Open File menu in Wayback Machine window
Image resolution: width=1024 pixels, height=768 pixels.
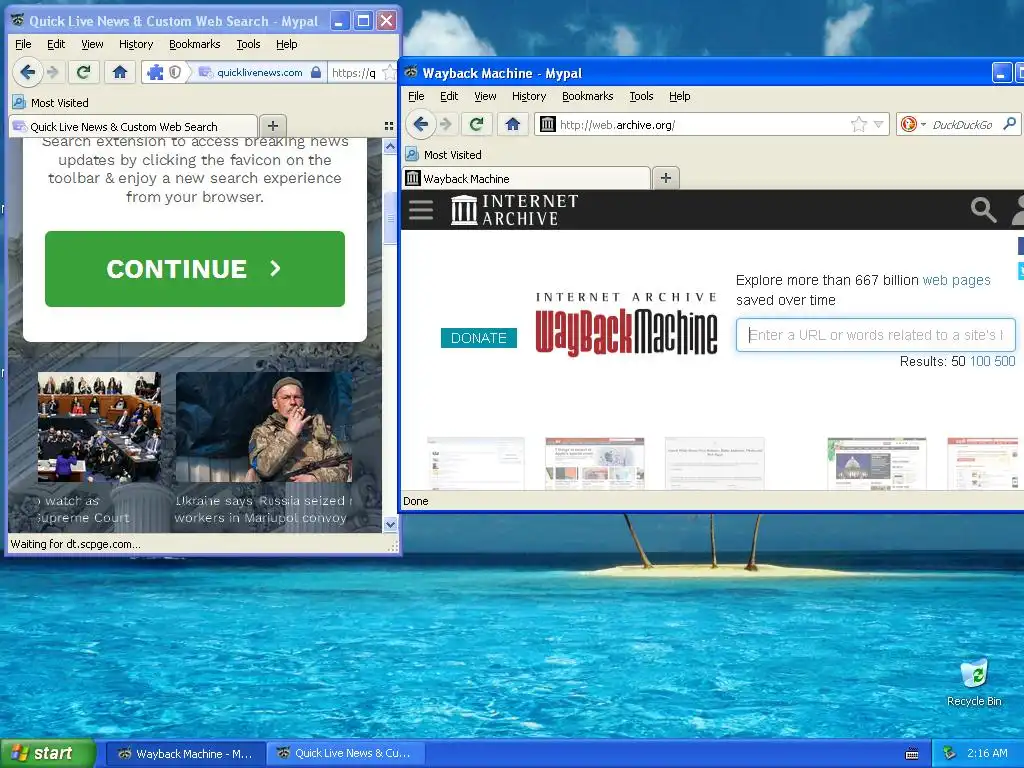(x=416, y=96)
